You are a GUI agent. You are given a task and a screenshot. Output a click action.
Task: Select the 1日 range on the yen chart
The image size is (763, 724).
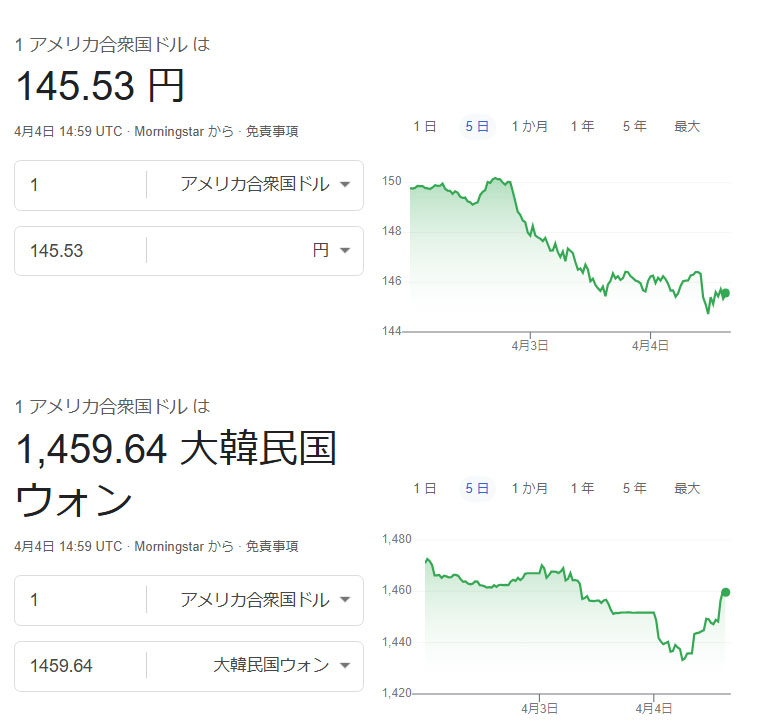pos(424,127)
